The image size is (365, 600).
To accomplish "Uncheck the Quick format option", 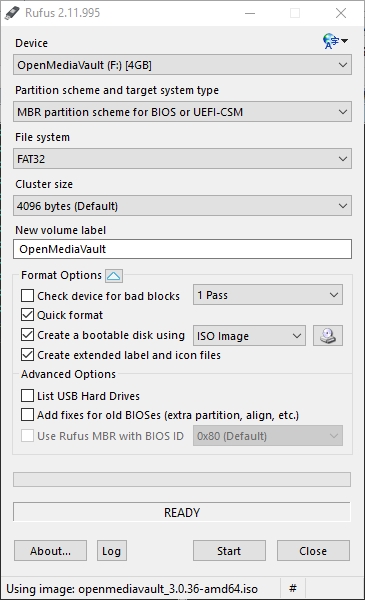I will (x=28, y=315).
